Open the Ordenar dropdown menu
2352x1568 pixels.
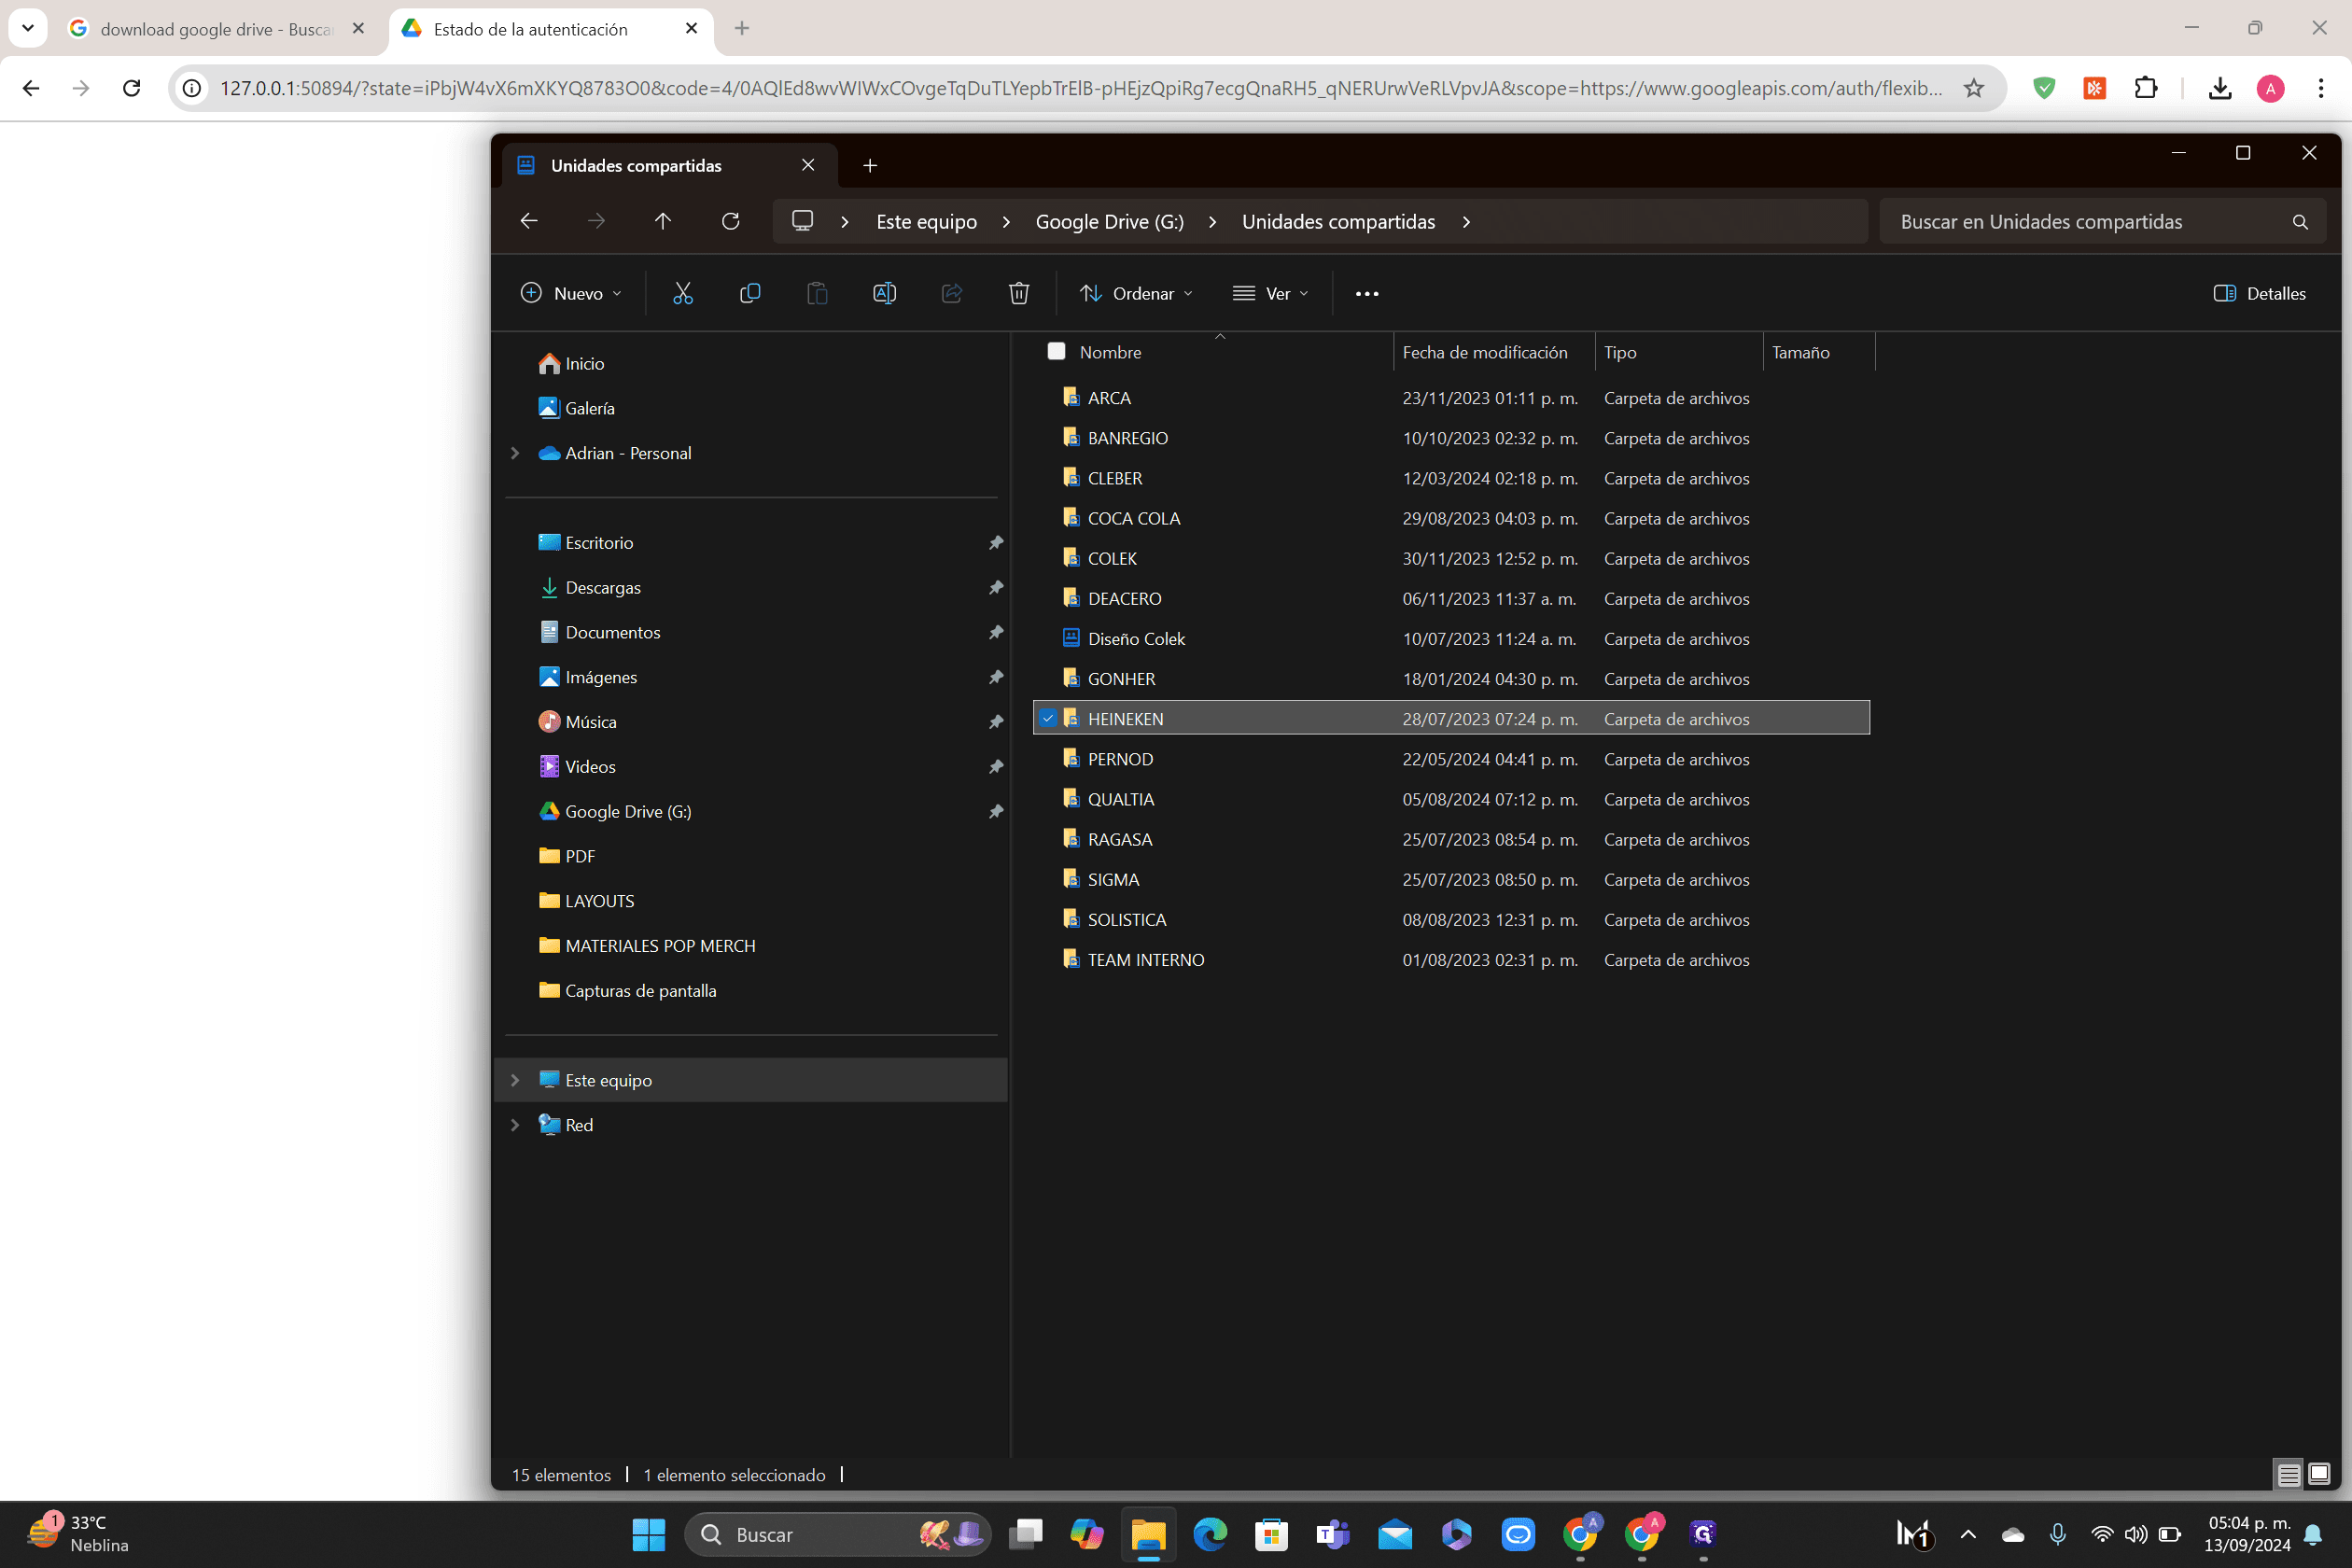[x=1136, y=293]
